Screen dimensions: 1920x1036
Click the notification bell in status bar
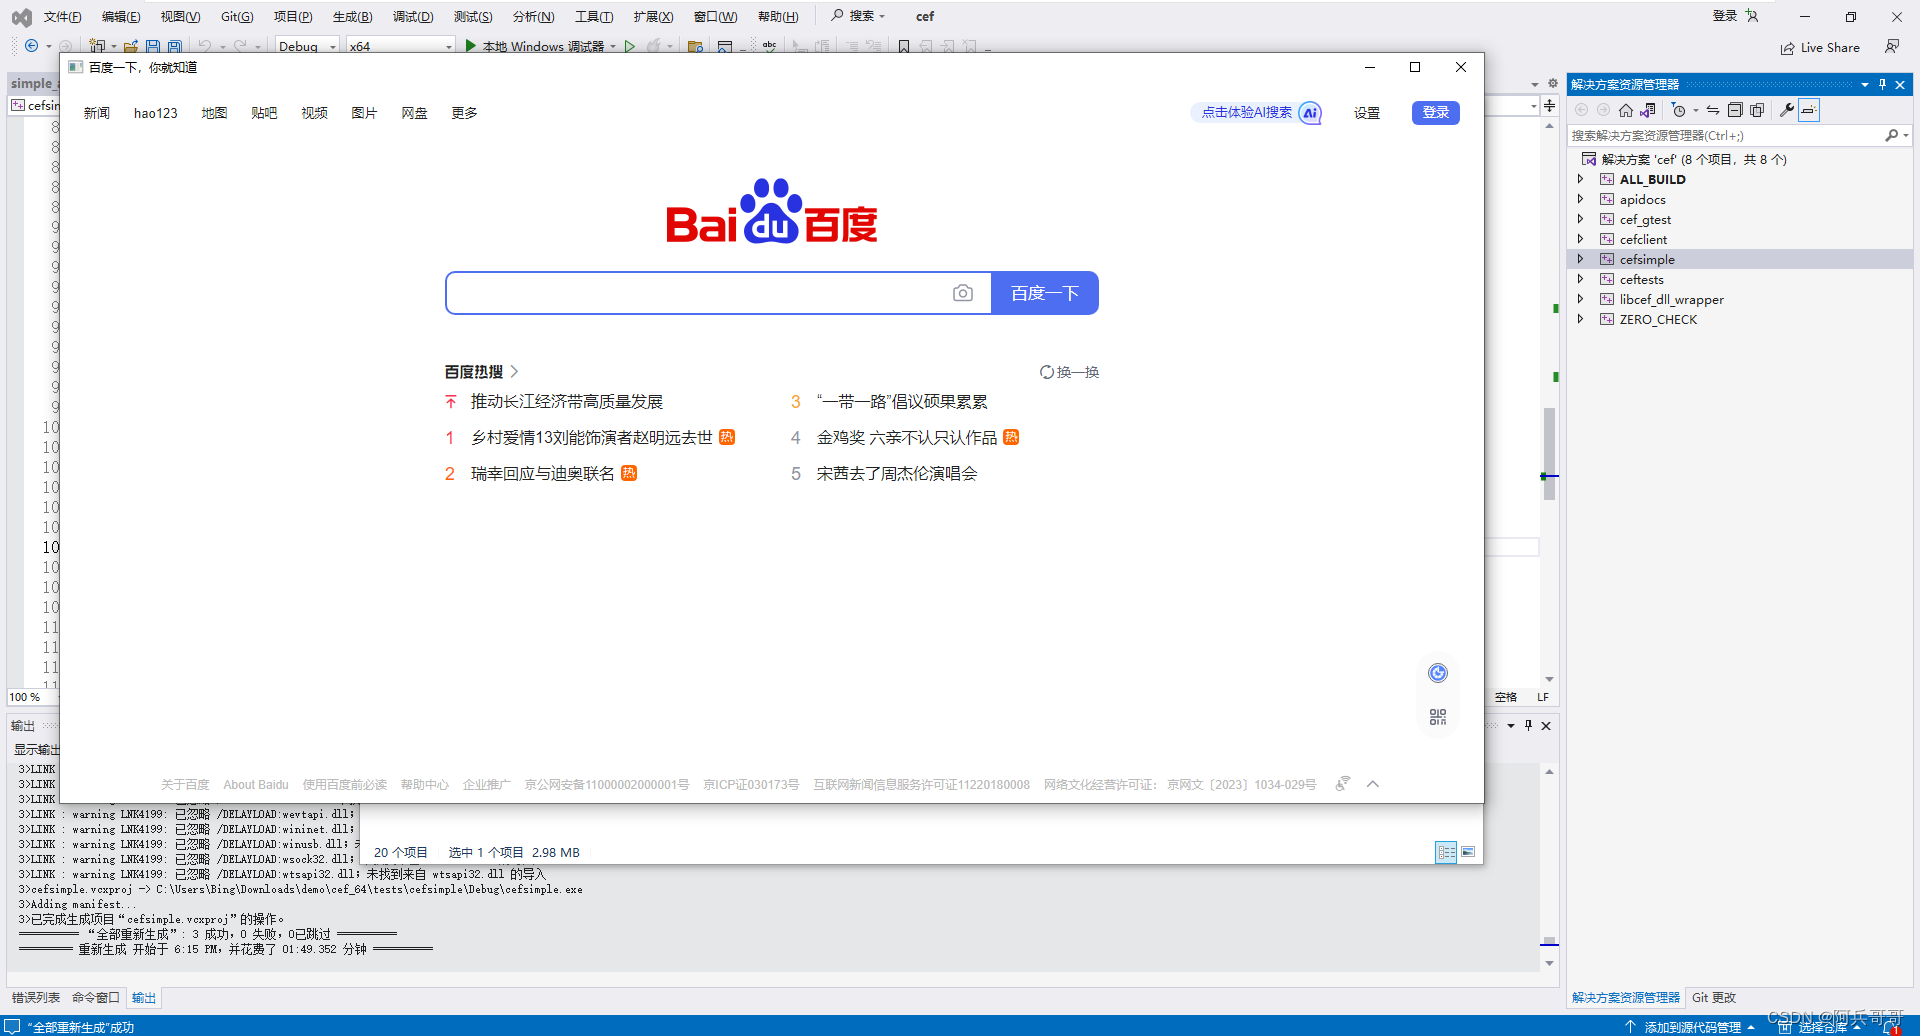pos(1892,1027)
